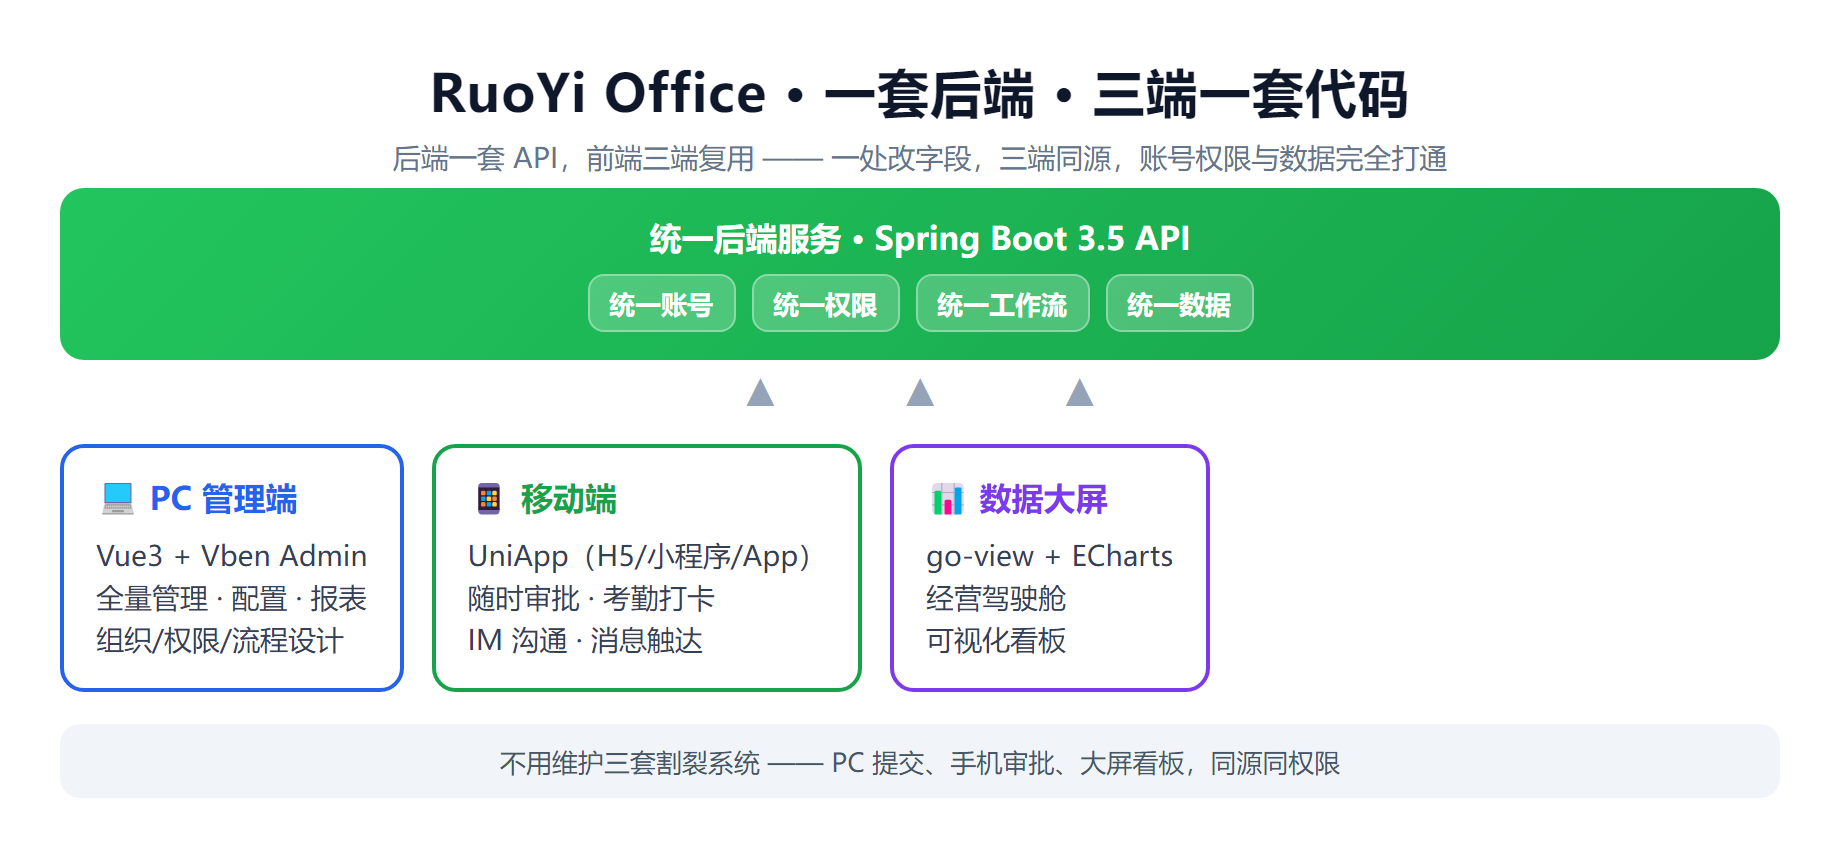Click the 数据大屏 card heading
1840x858 pixels.
1043,498
